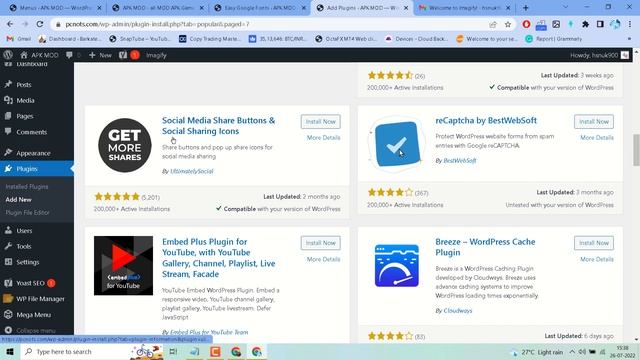This screenshot has height=360, width=640.
Task: Open the Report | Grammarly bookmark
Action: pyautogui.click(x=554, y=39)
